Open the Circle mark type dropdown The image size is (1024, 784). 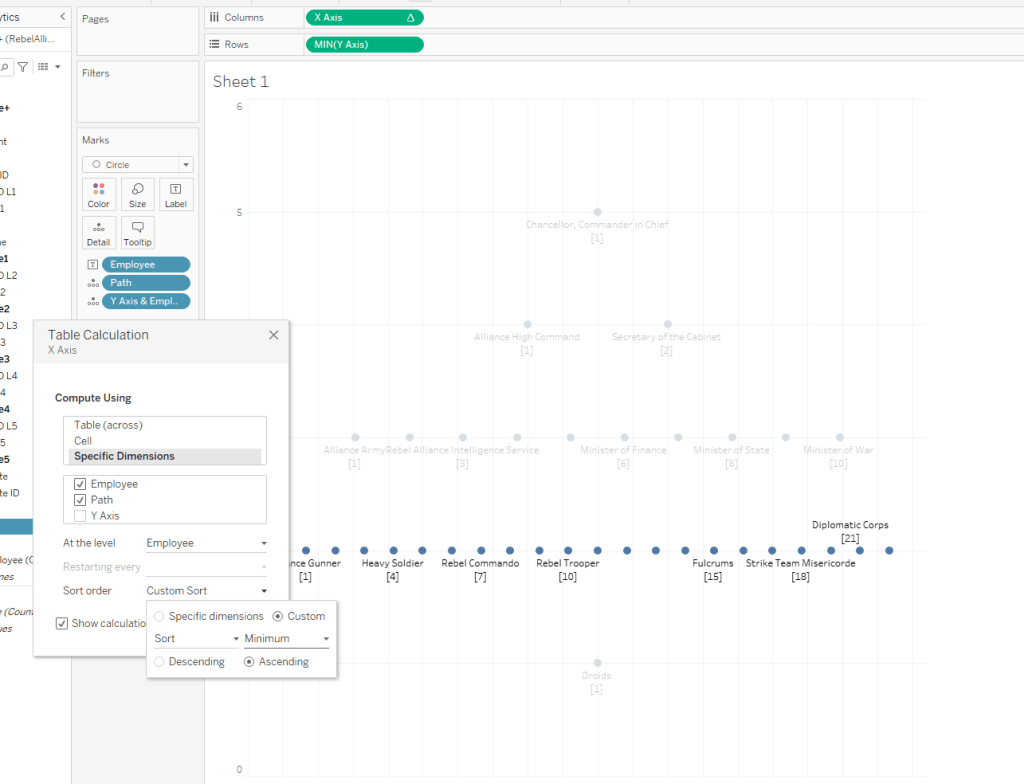click(138, 164)
